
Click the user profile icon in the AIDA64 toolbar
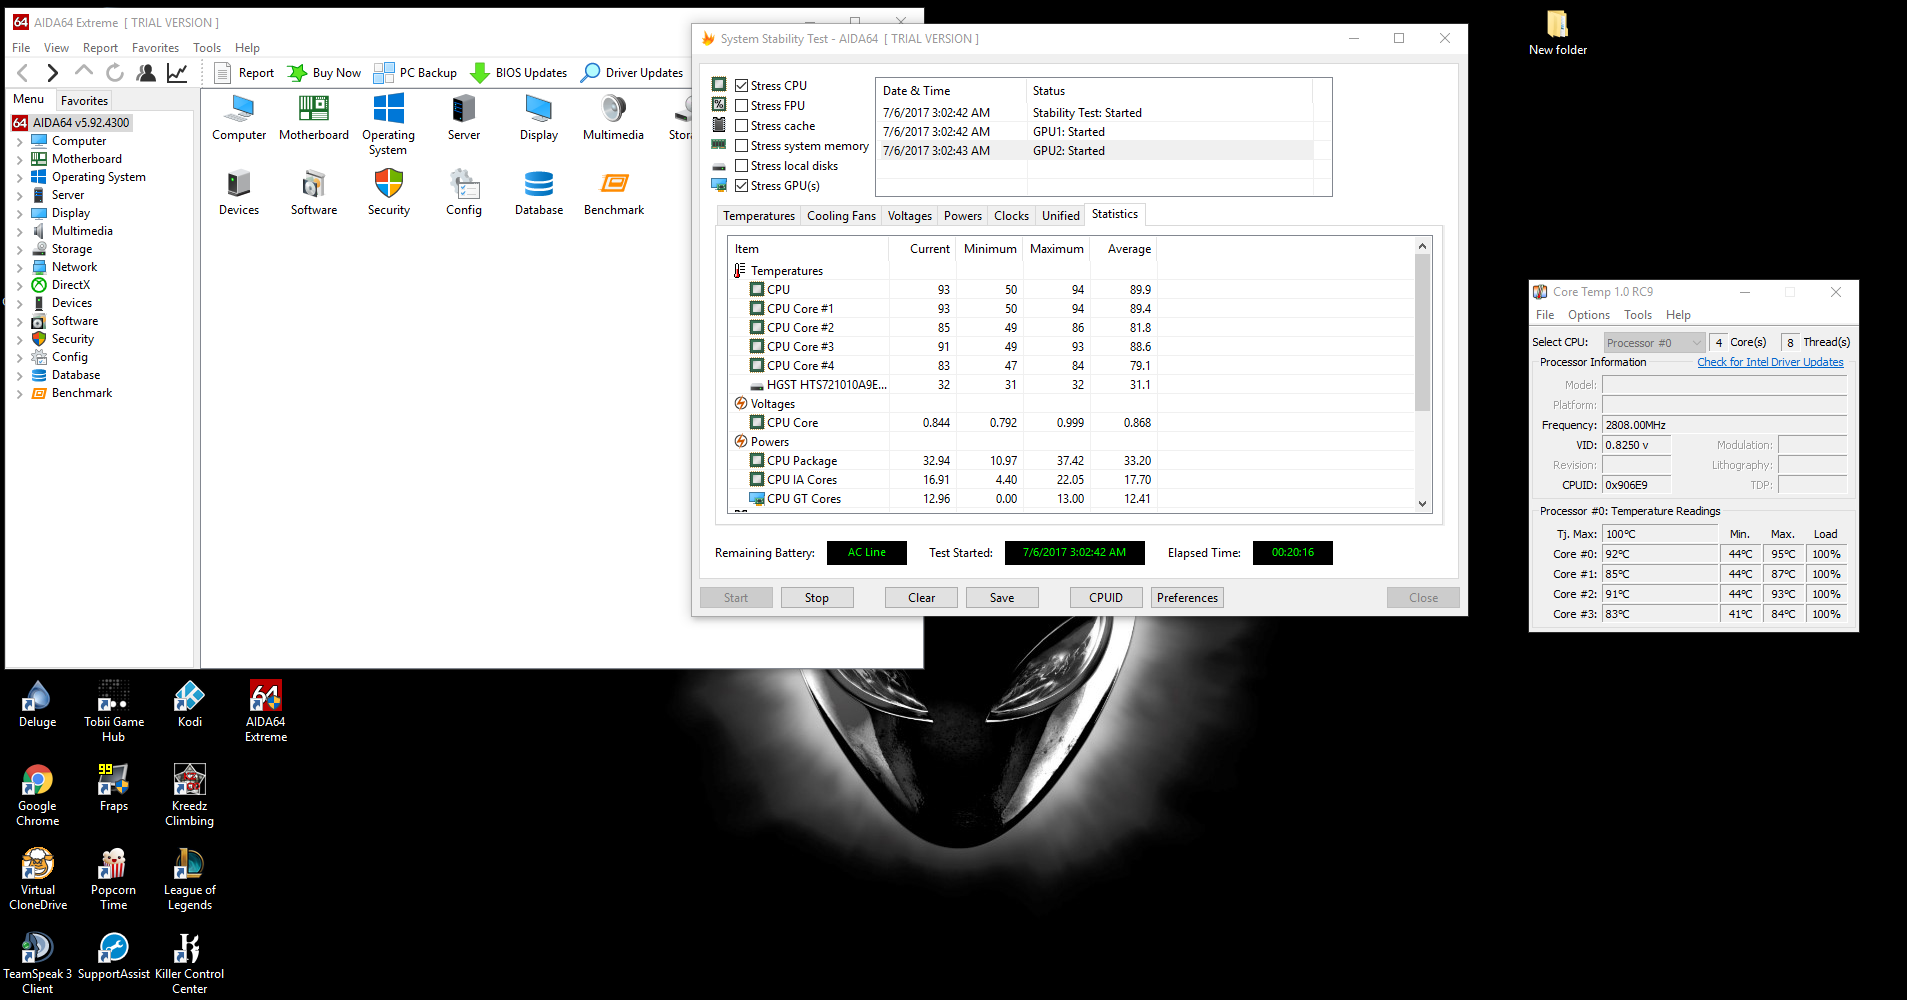click(x=146, y=72)
